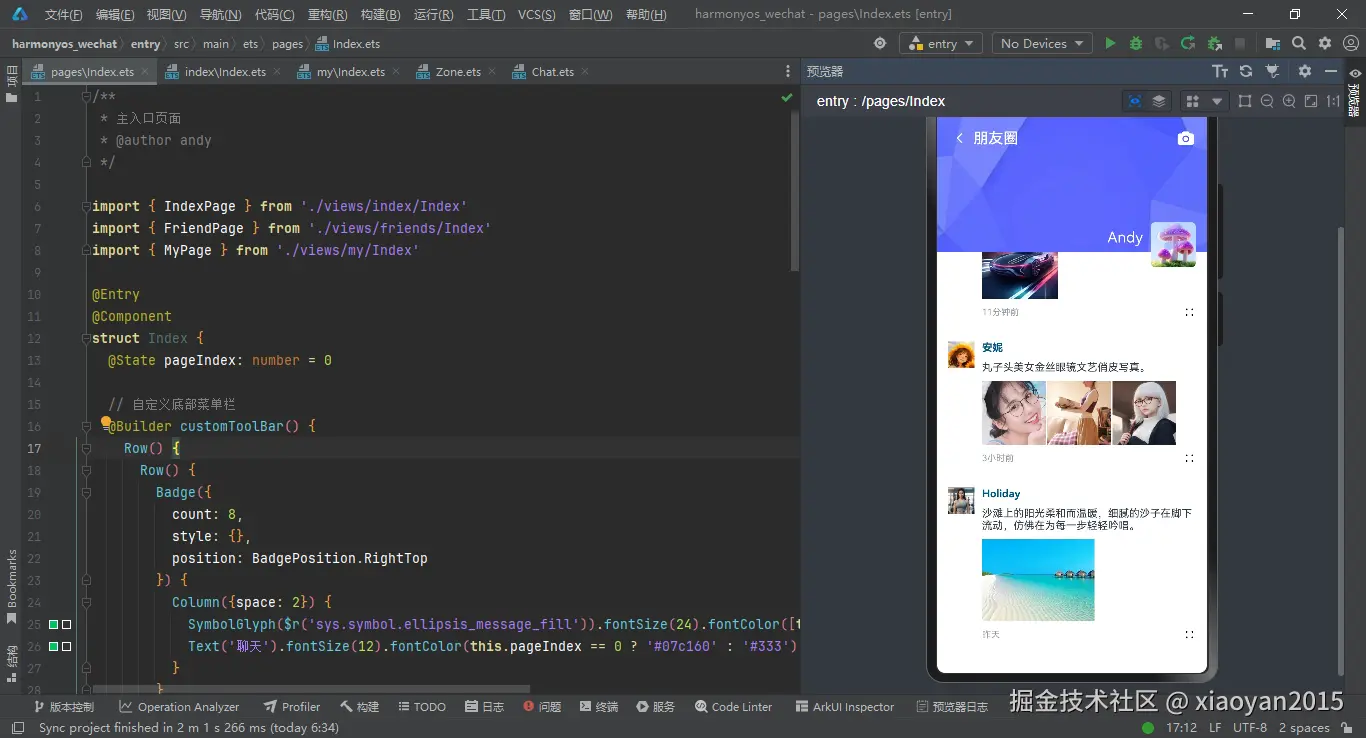Screen dimensions: 1366x738
Task: Expand the previewer multi-device profile dropdown
Action: pyautogui.click(x=1217, y=101)
